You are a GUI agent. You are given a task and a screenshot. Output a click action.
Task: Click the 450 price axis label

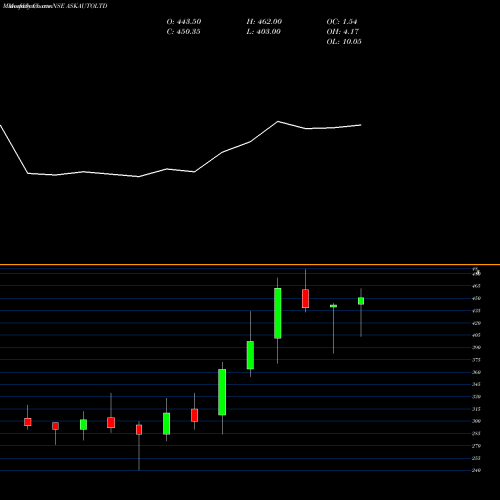477,298
